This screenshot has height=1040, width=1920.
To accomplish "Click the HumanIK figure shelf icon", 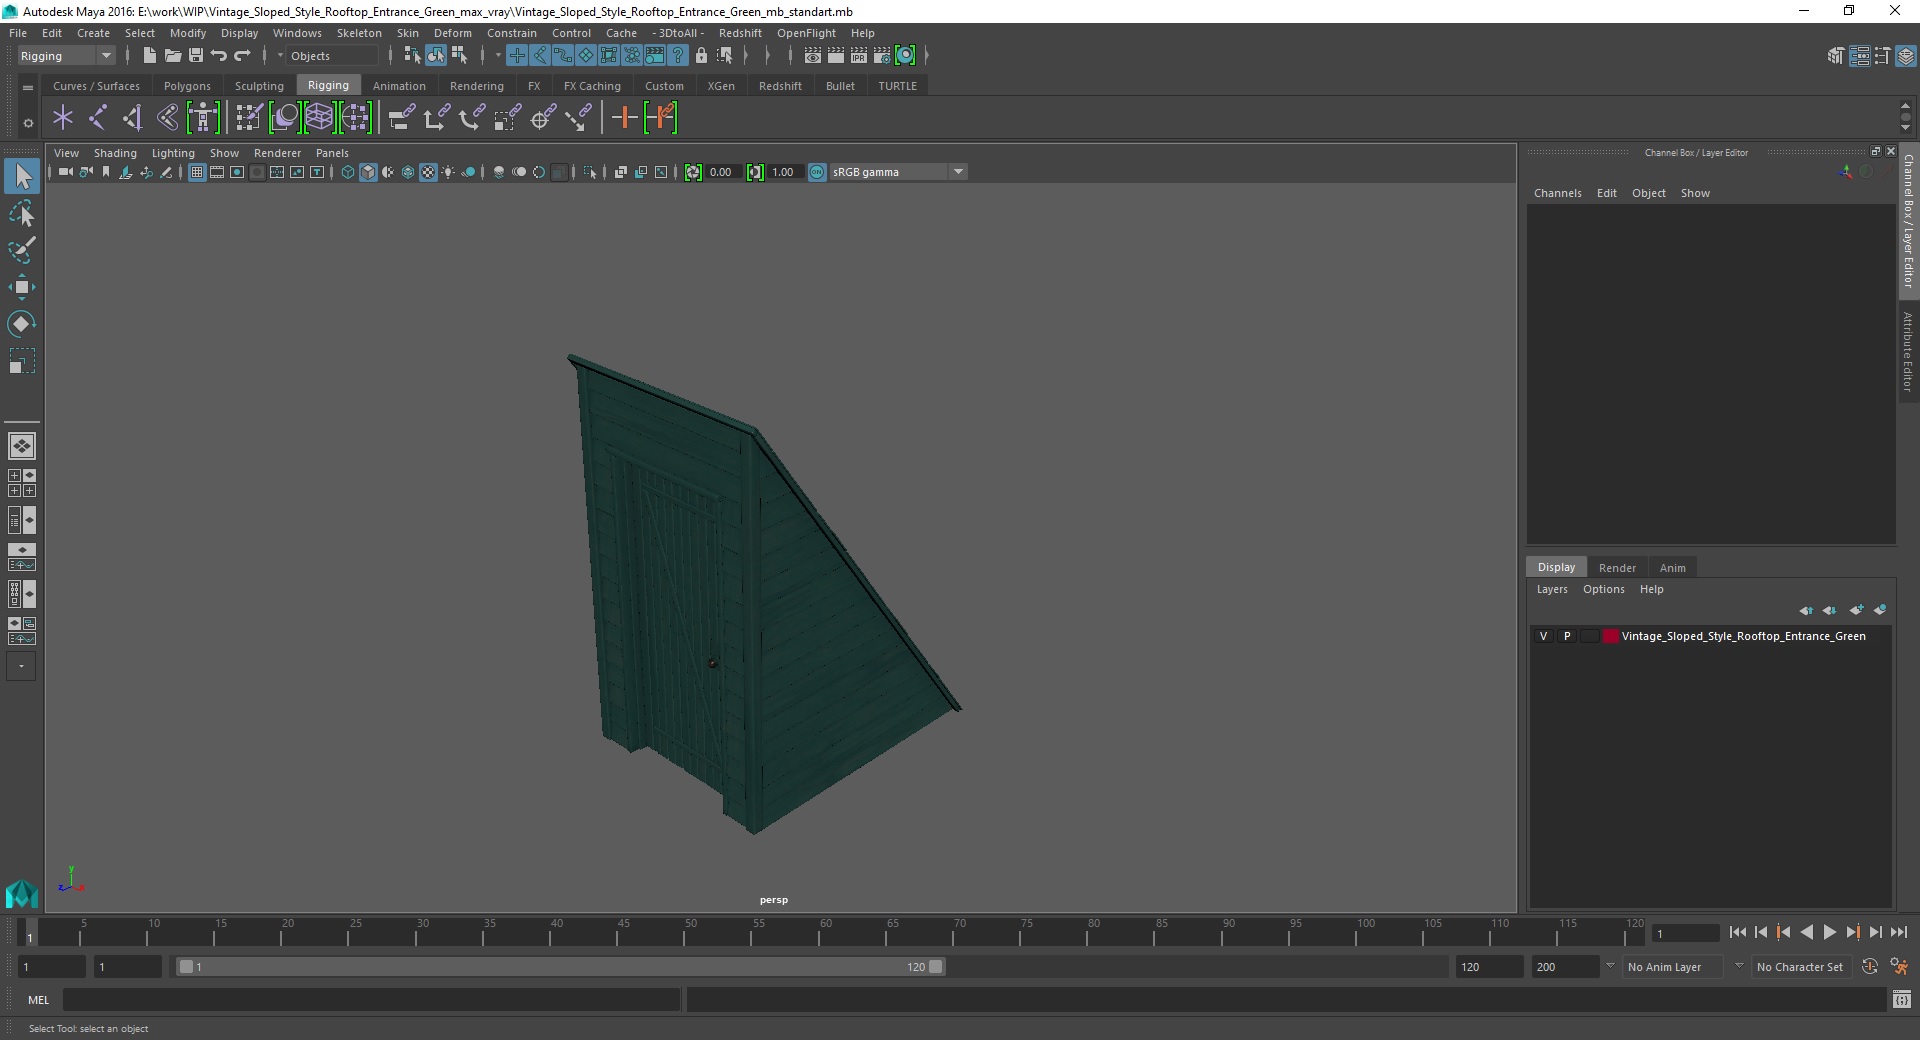I will 203,118.
